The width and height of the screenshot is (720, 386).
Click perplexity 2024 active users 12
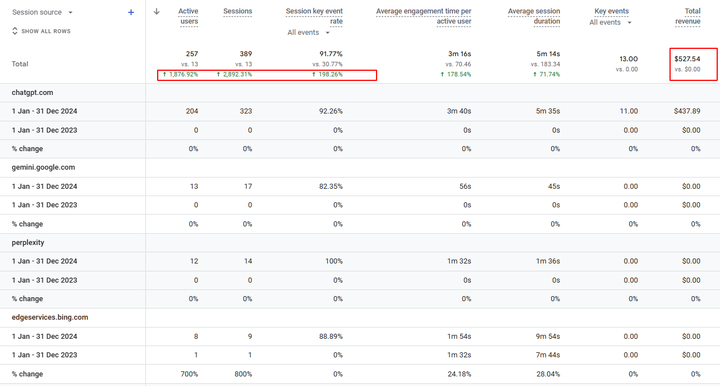[x=194, y=261]
